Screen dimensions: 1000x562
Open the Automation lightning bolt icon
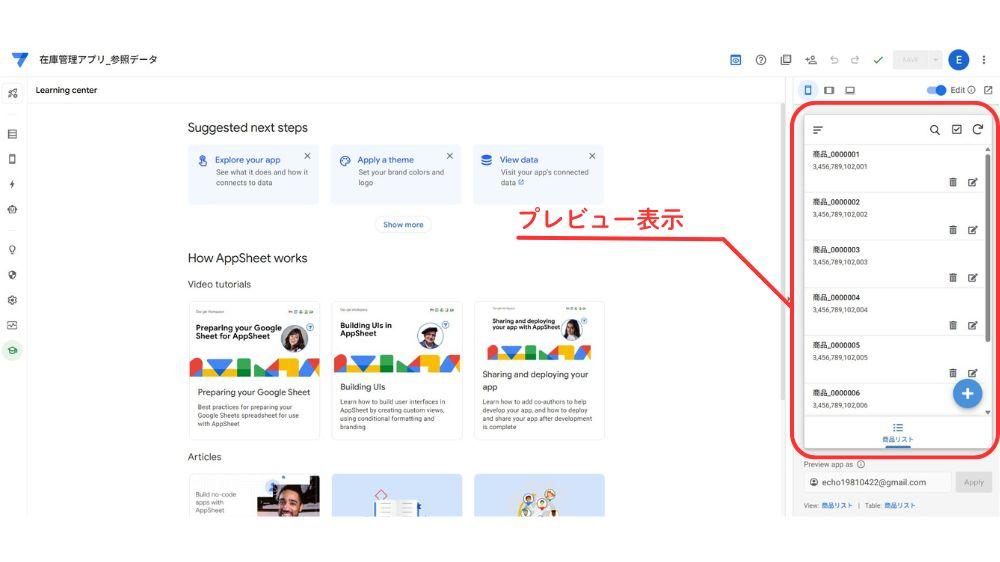click(12, 184)
